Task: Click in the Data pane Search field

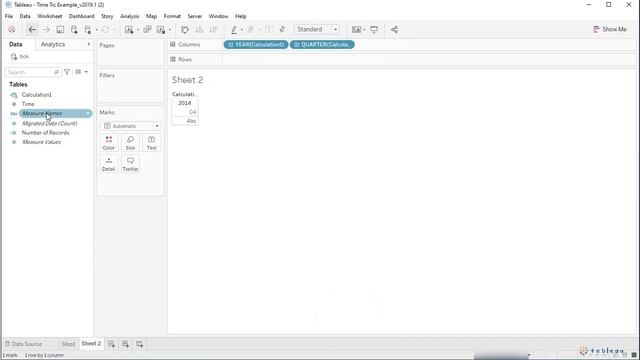Action: [33, 72]
